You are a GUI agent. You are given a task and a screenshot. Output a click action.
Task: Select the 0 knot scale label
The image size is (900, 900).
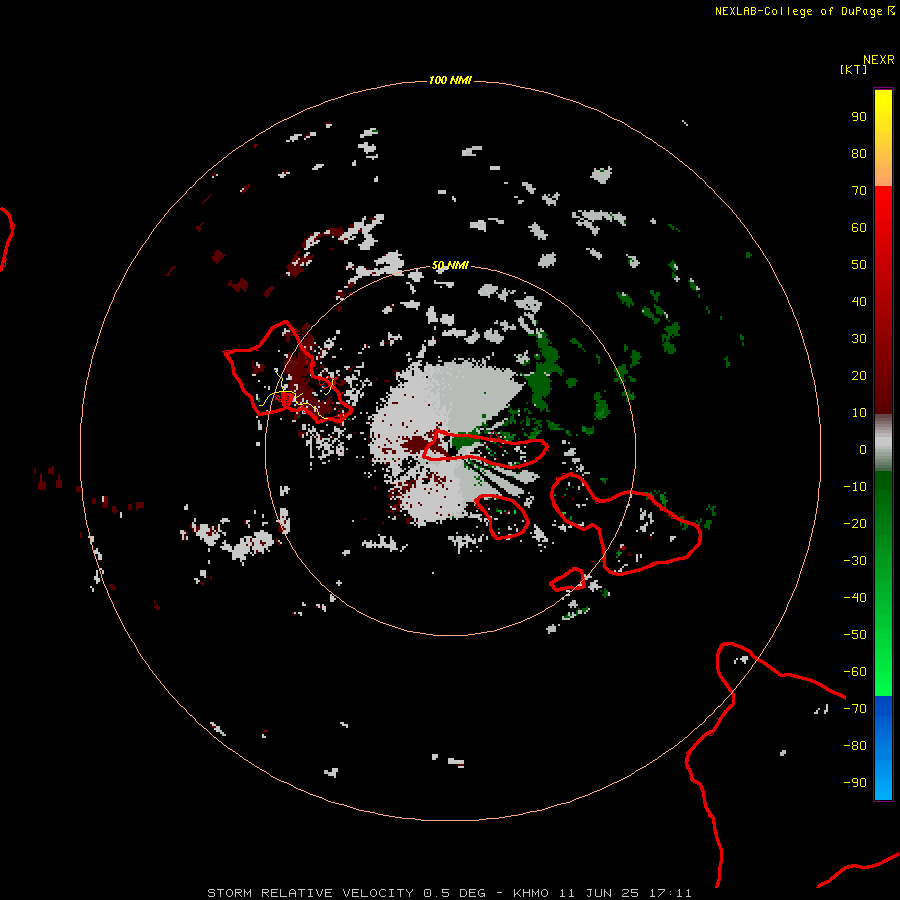(x=863, y=450)
